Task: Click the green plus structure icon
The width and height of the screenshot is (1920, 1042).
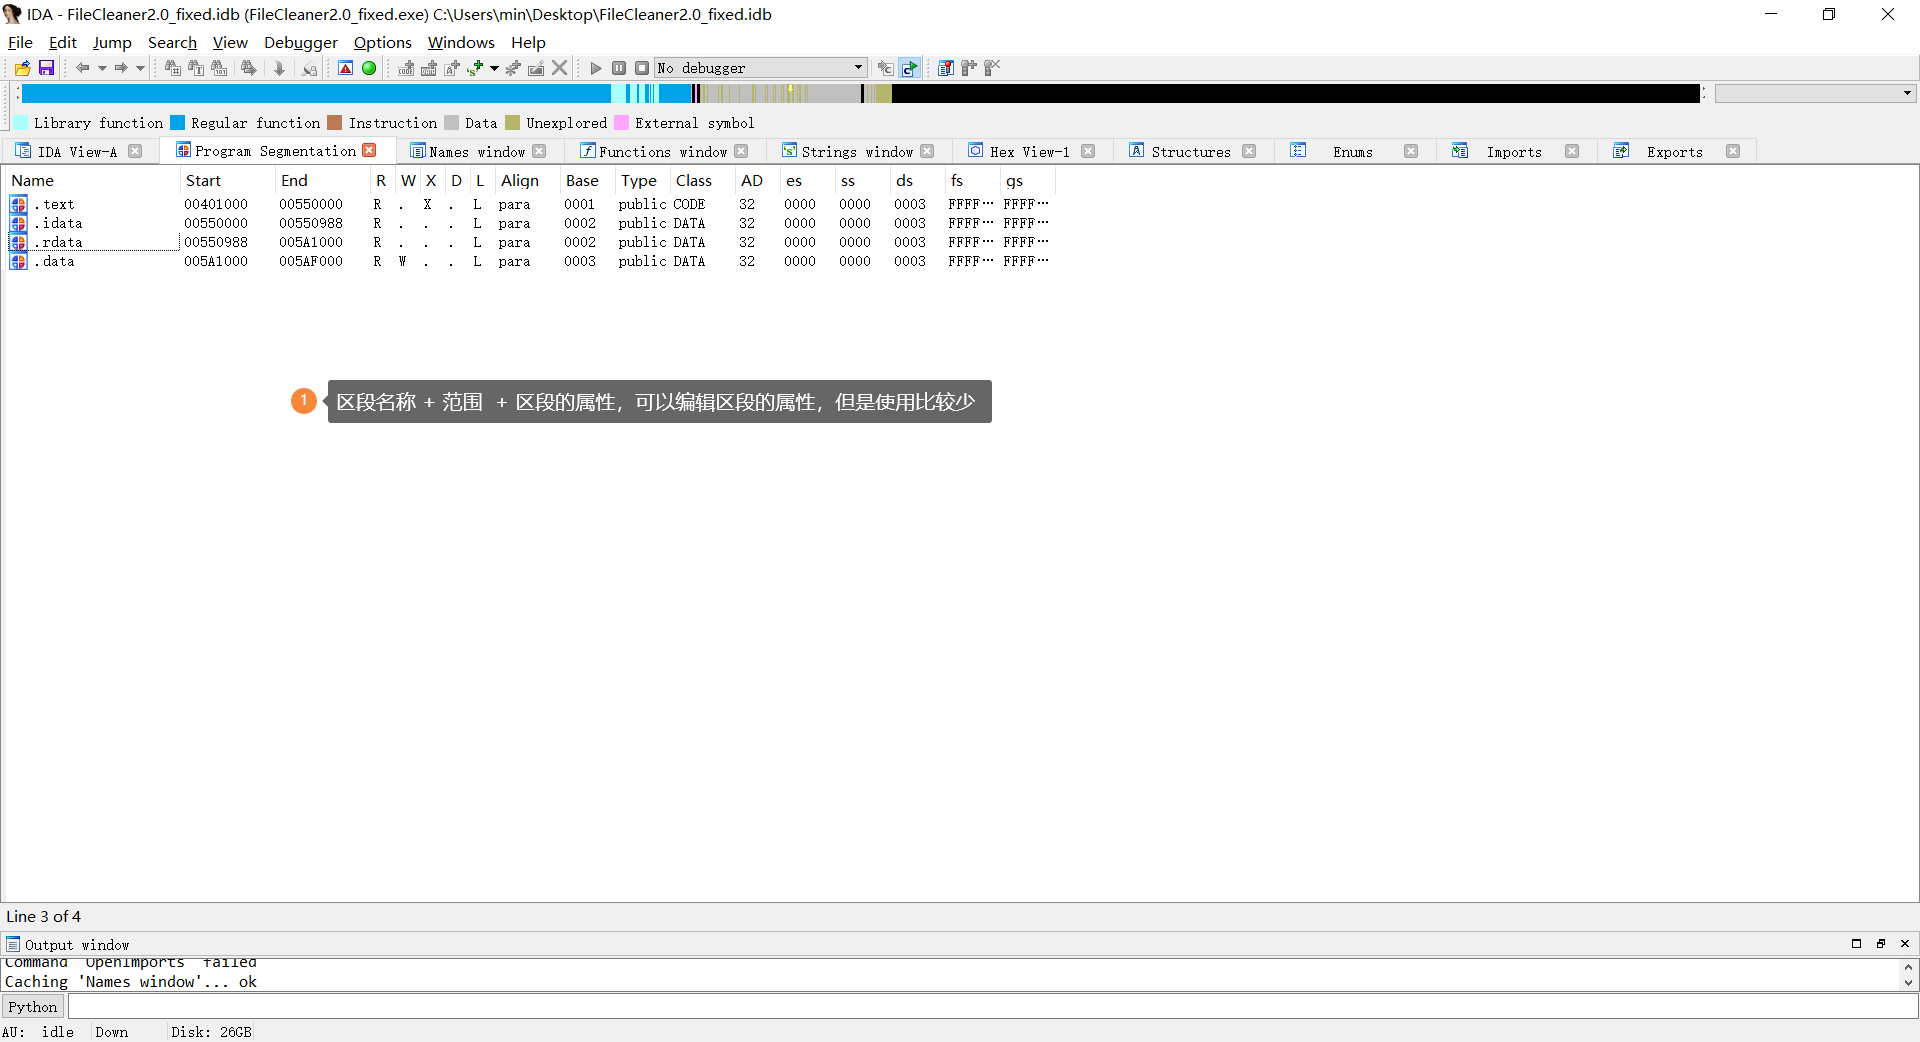Action: tap(475, 68)
